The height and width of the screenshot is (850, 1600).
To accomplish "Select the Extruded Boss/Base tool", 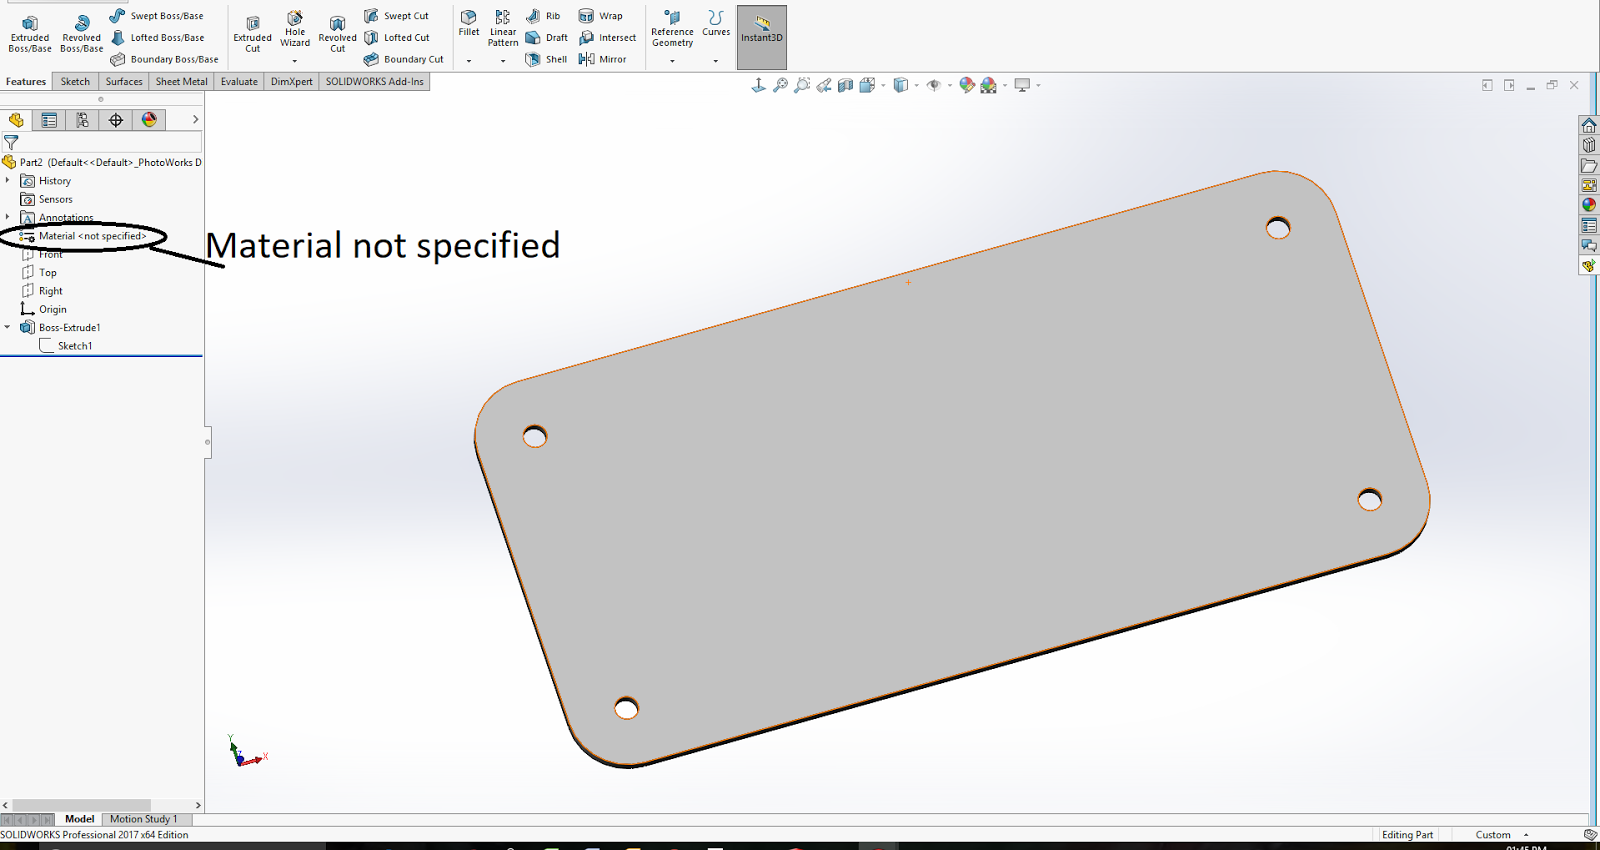I will click(30, 33).
